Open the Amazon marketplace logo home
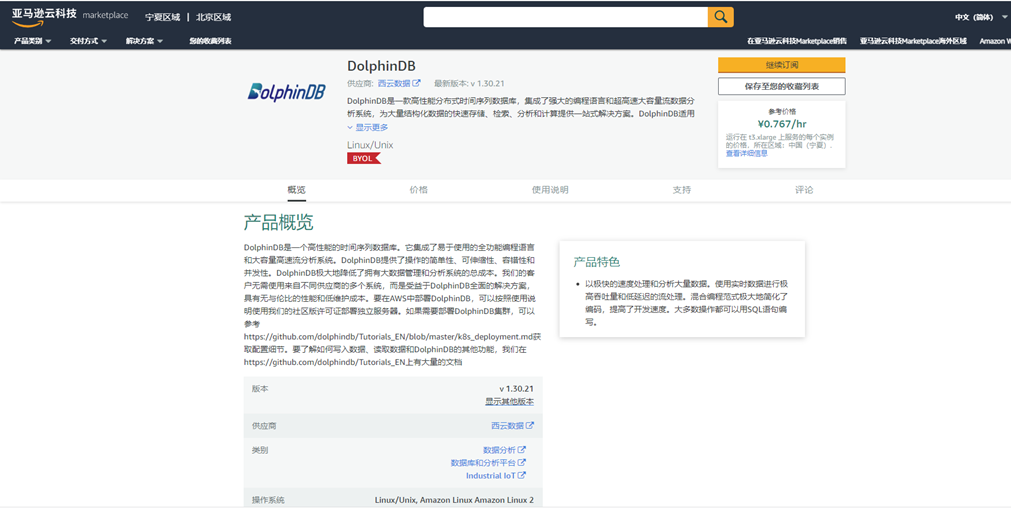This screenshot has height=508, width=1011. (70, 16)
